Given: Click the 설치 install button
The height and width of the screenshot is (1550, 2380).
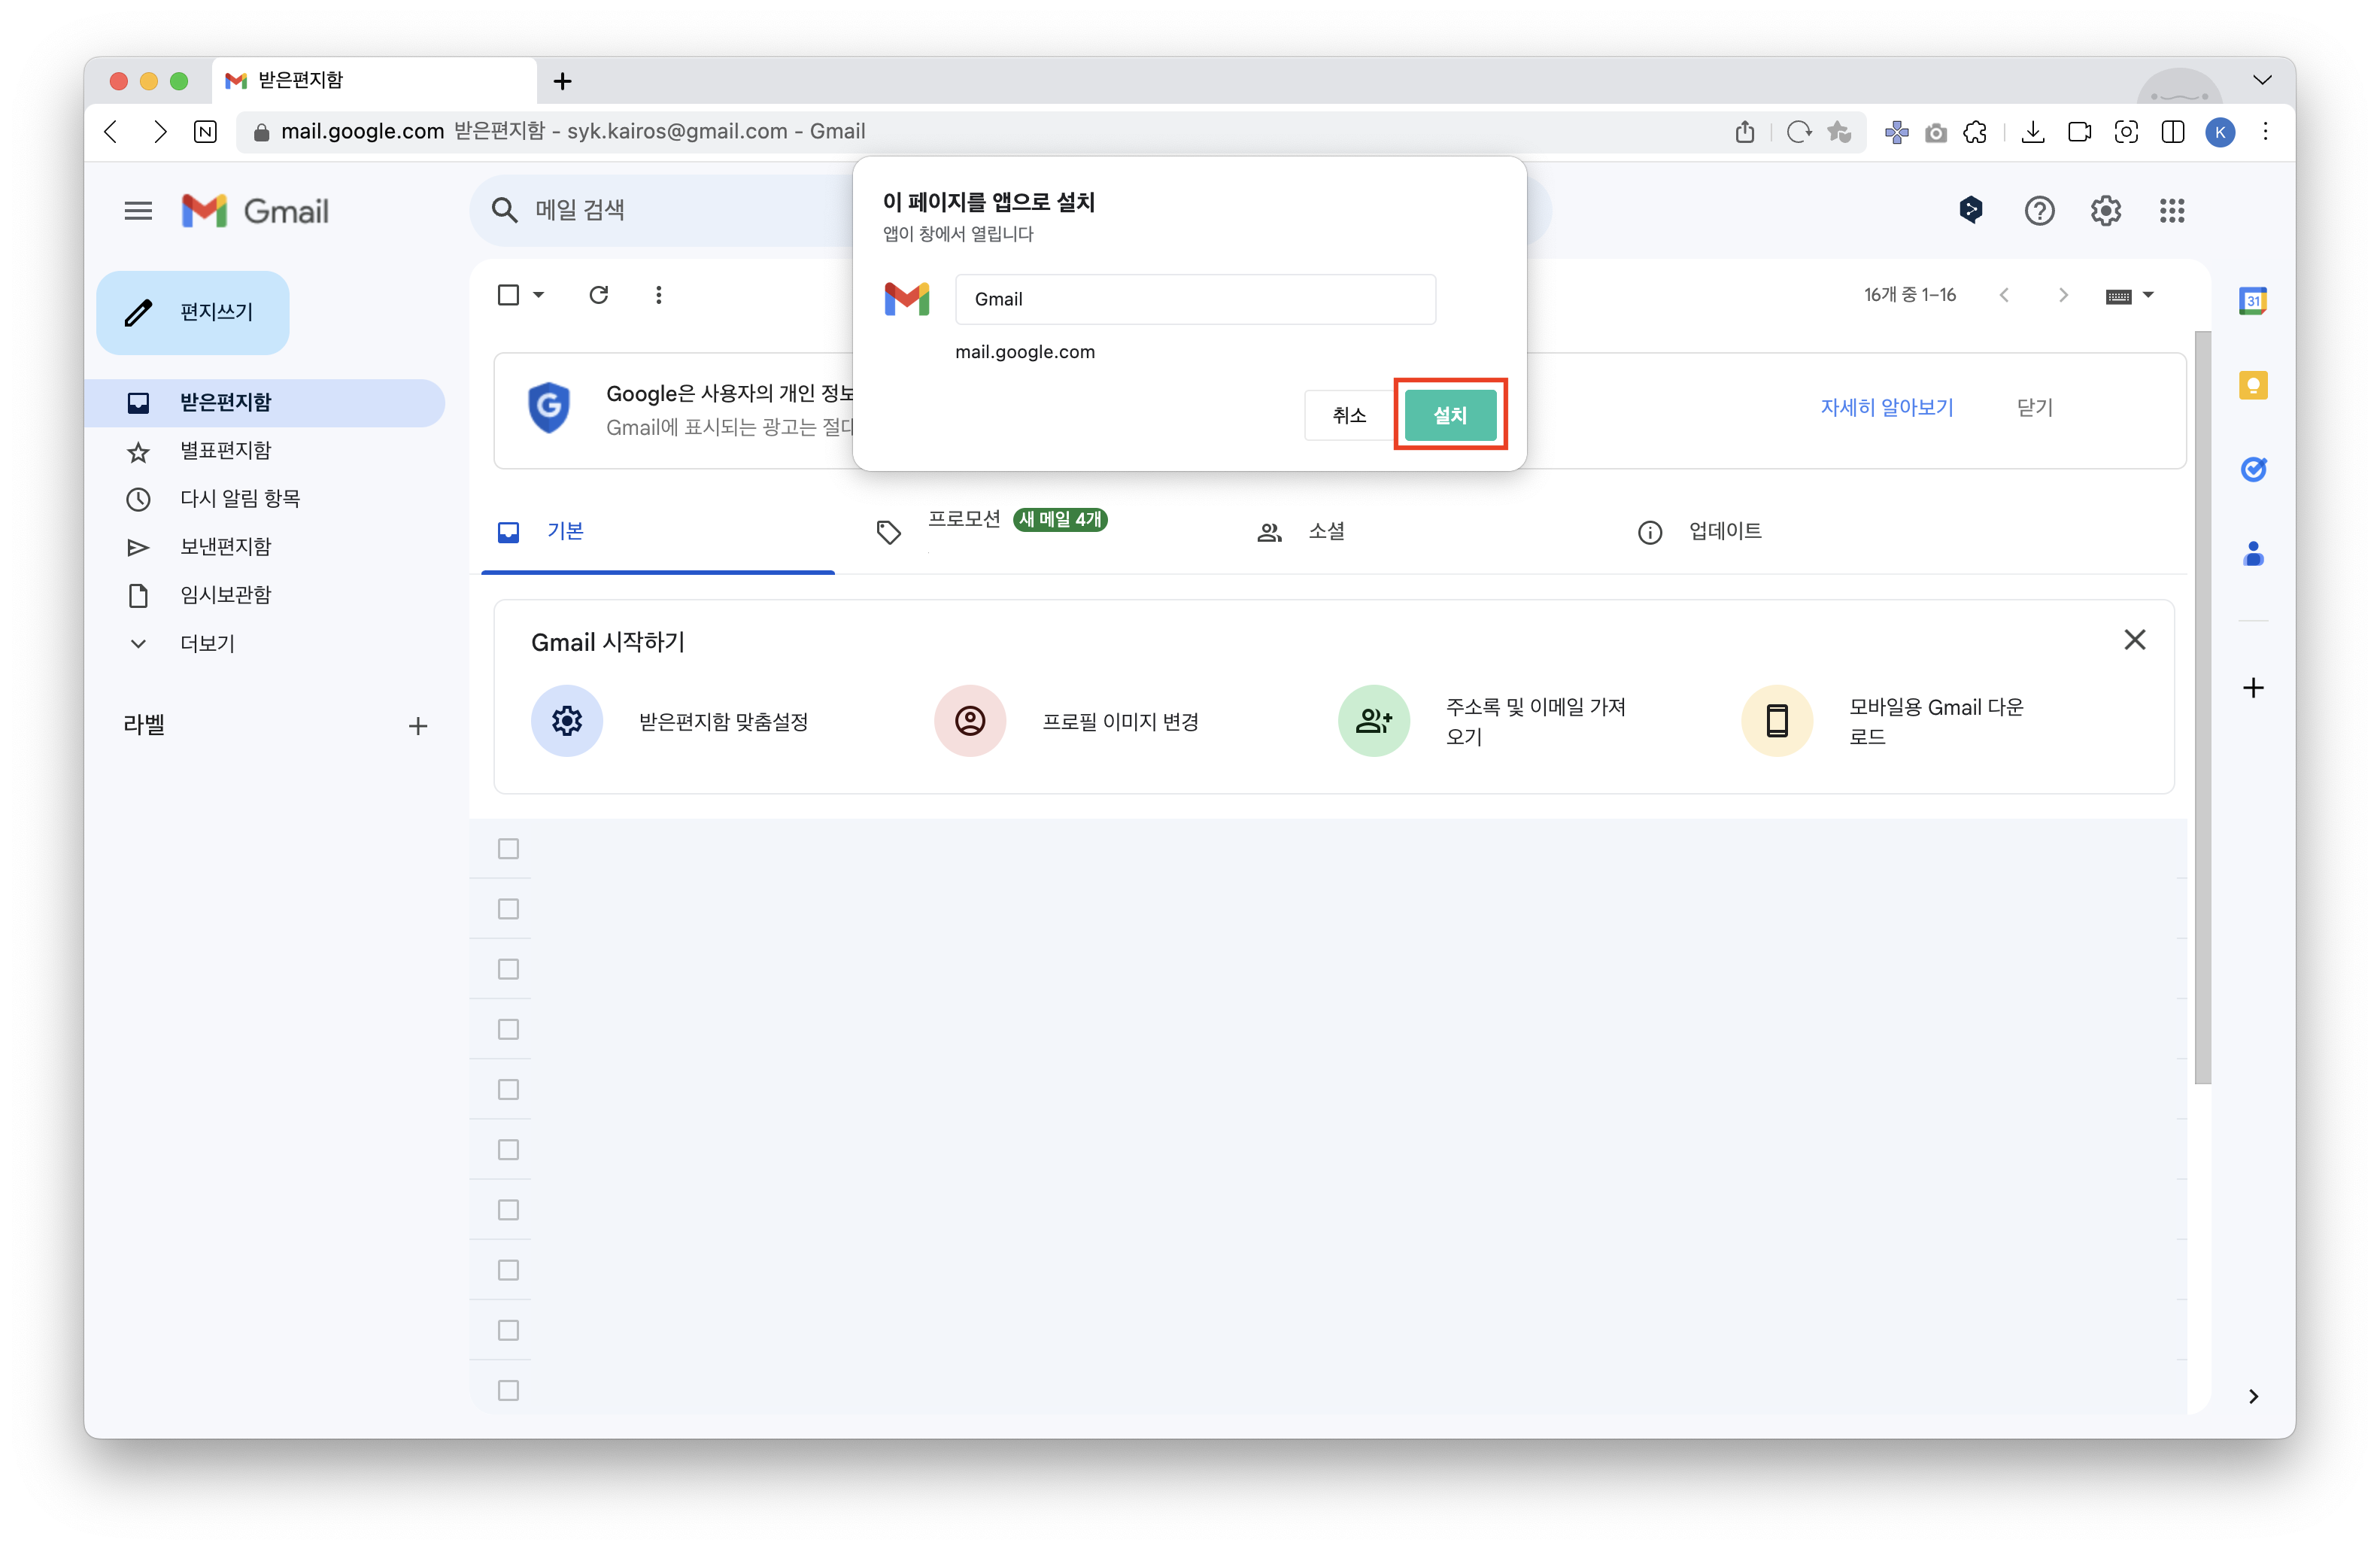Looking at the screenshot, I should (1449, 415).
